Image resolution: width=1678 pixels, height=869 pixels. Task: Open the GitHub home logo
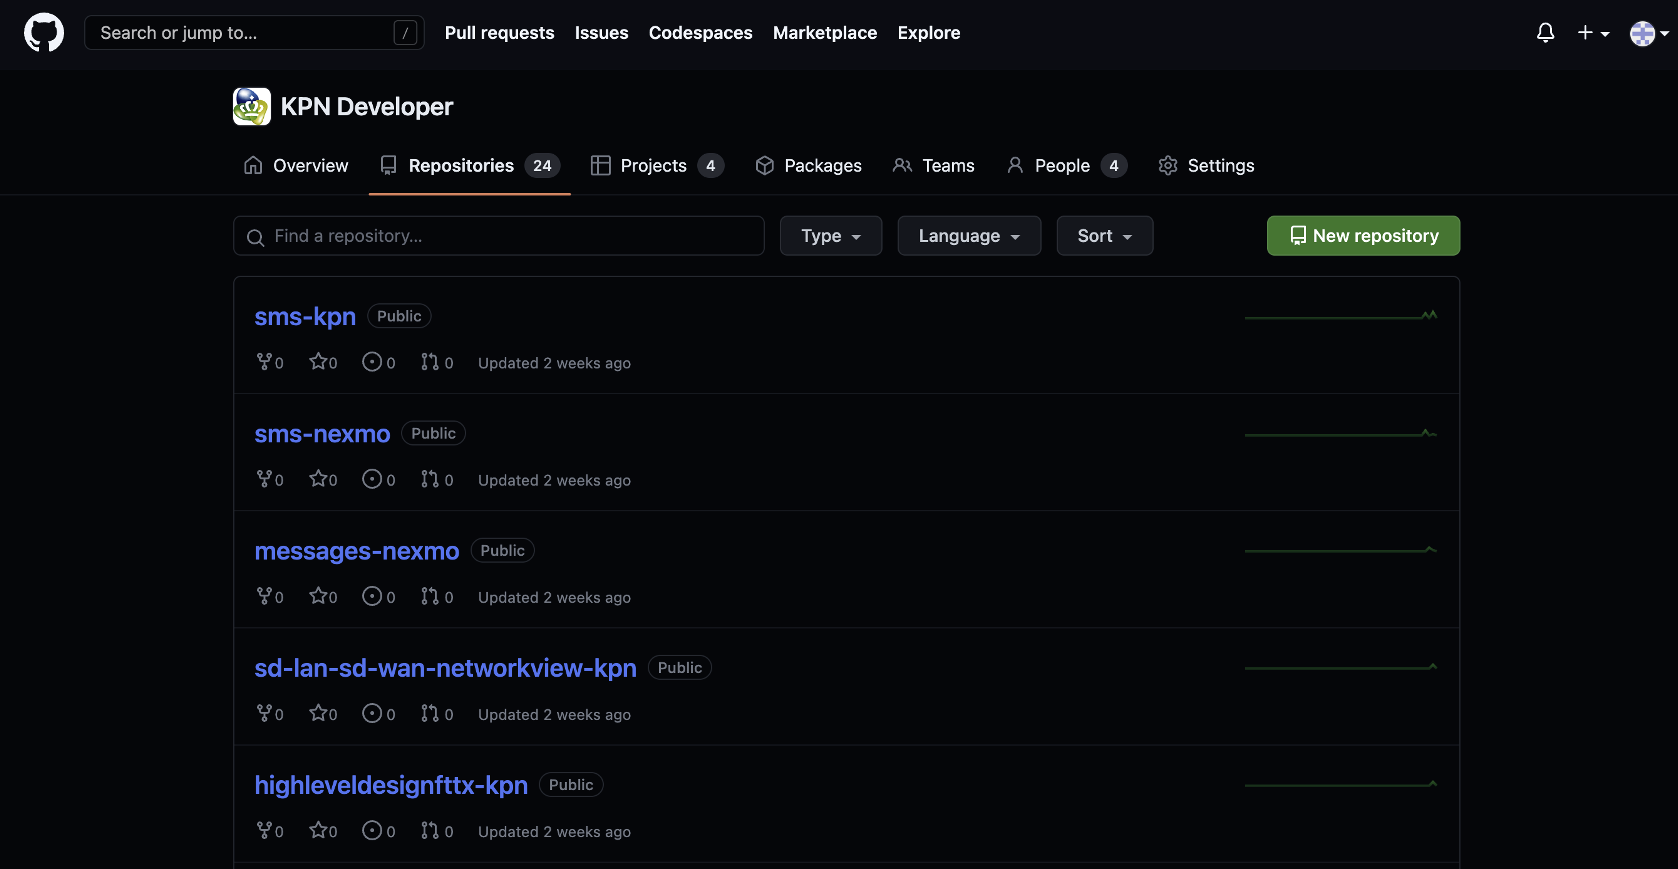pos(44,33)
